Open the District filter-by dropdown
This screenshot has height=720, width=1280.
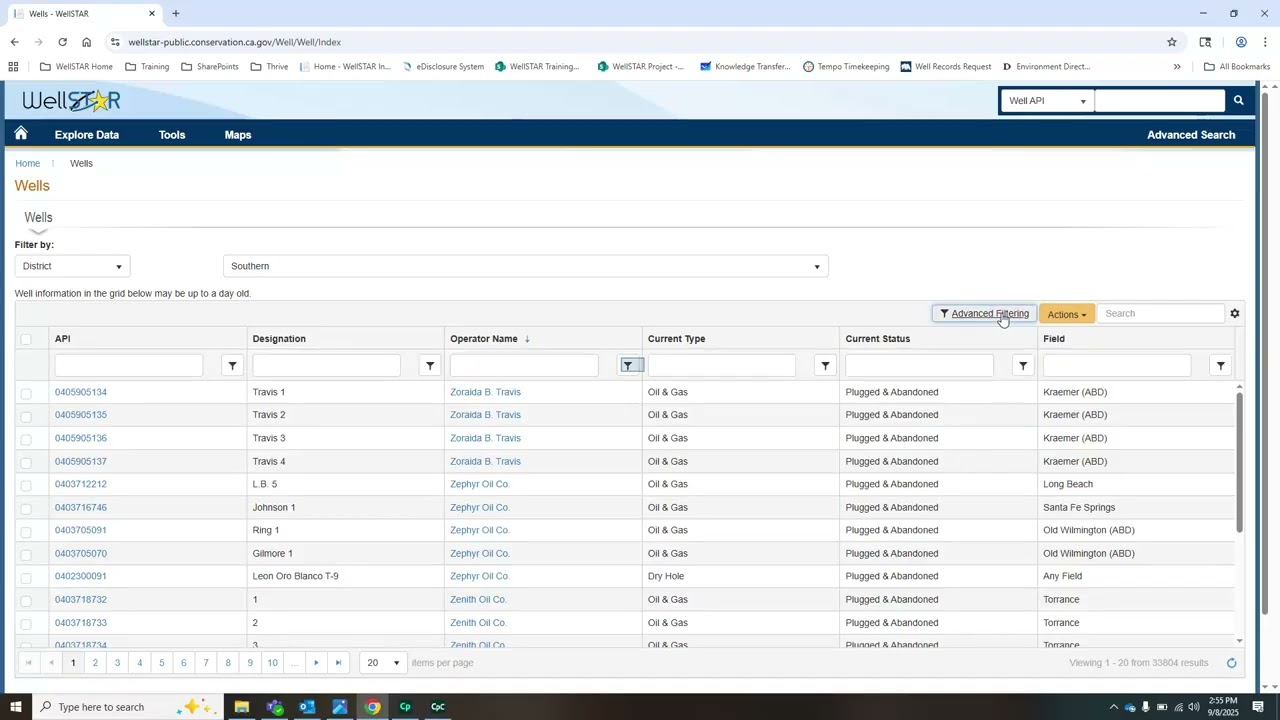pyautogui.click(x=71, y=266)
